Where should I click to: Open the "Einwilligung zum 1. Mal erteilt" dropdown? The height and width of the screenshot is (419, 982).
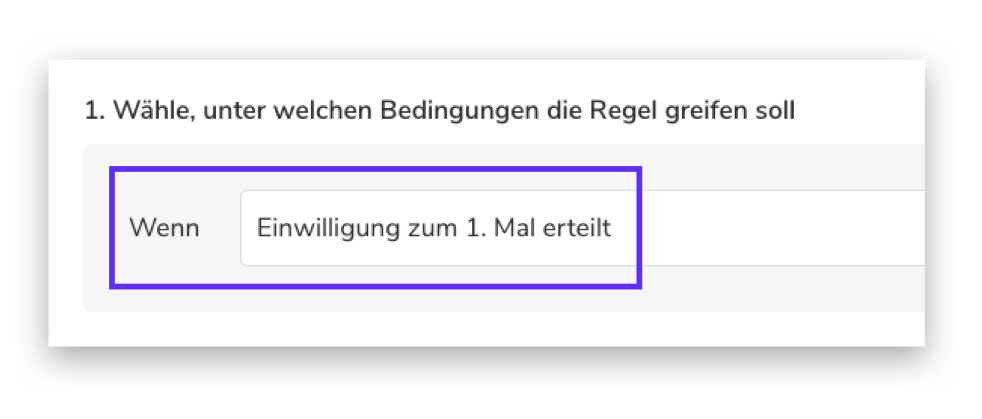[x=580, y=228]
